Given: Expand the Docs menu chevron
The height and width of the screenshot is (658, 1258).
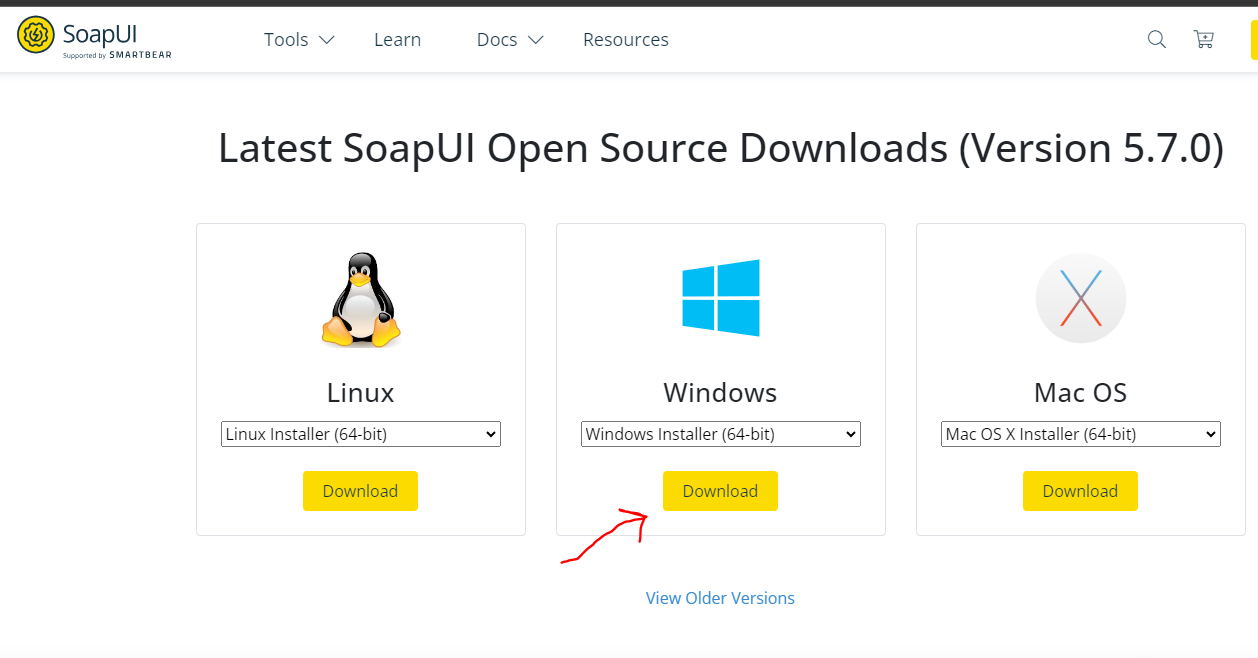Looking at the screenshot, I should click(x=536, y=40).
